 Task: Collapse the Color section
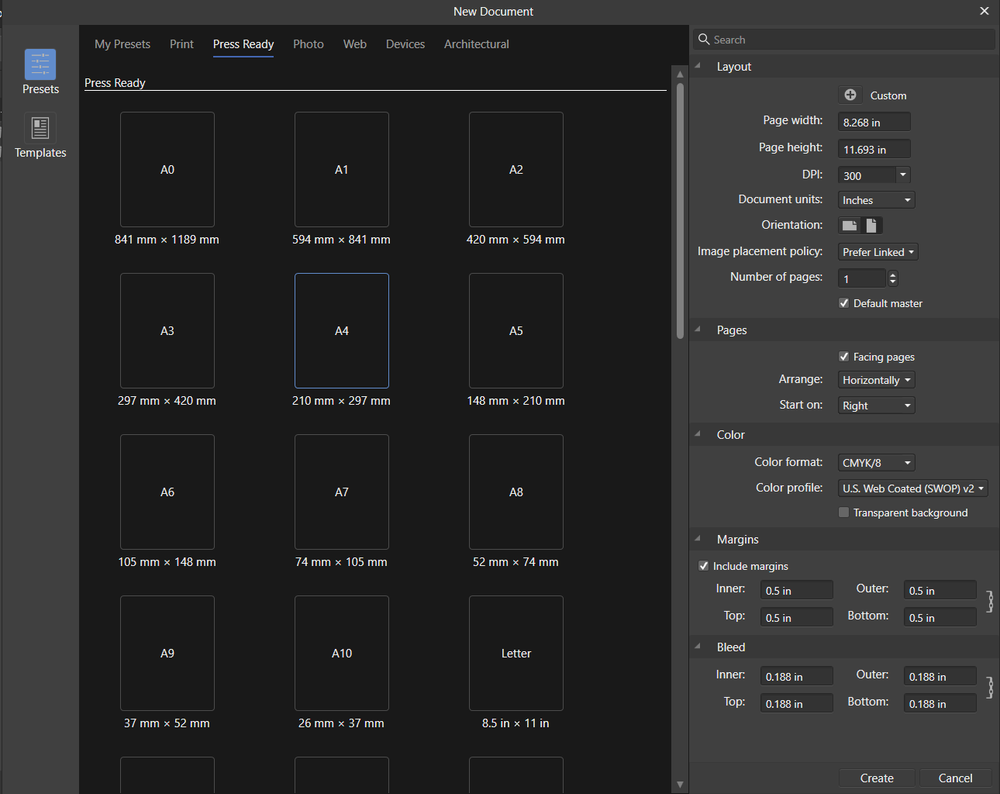click(x=698, y=434)
